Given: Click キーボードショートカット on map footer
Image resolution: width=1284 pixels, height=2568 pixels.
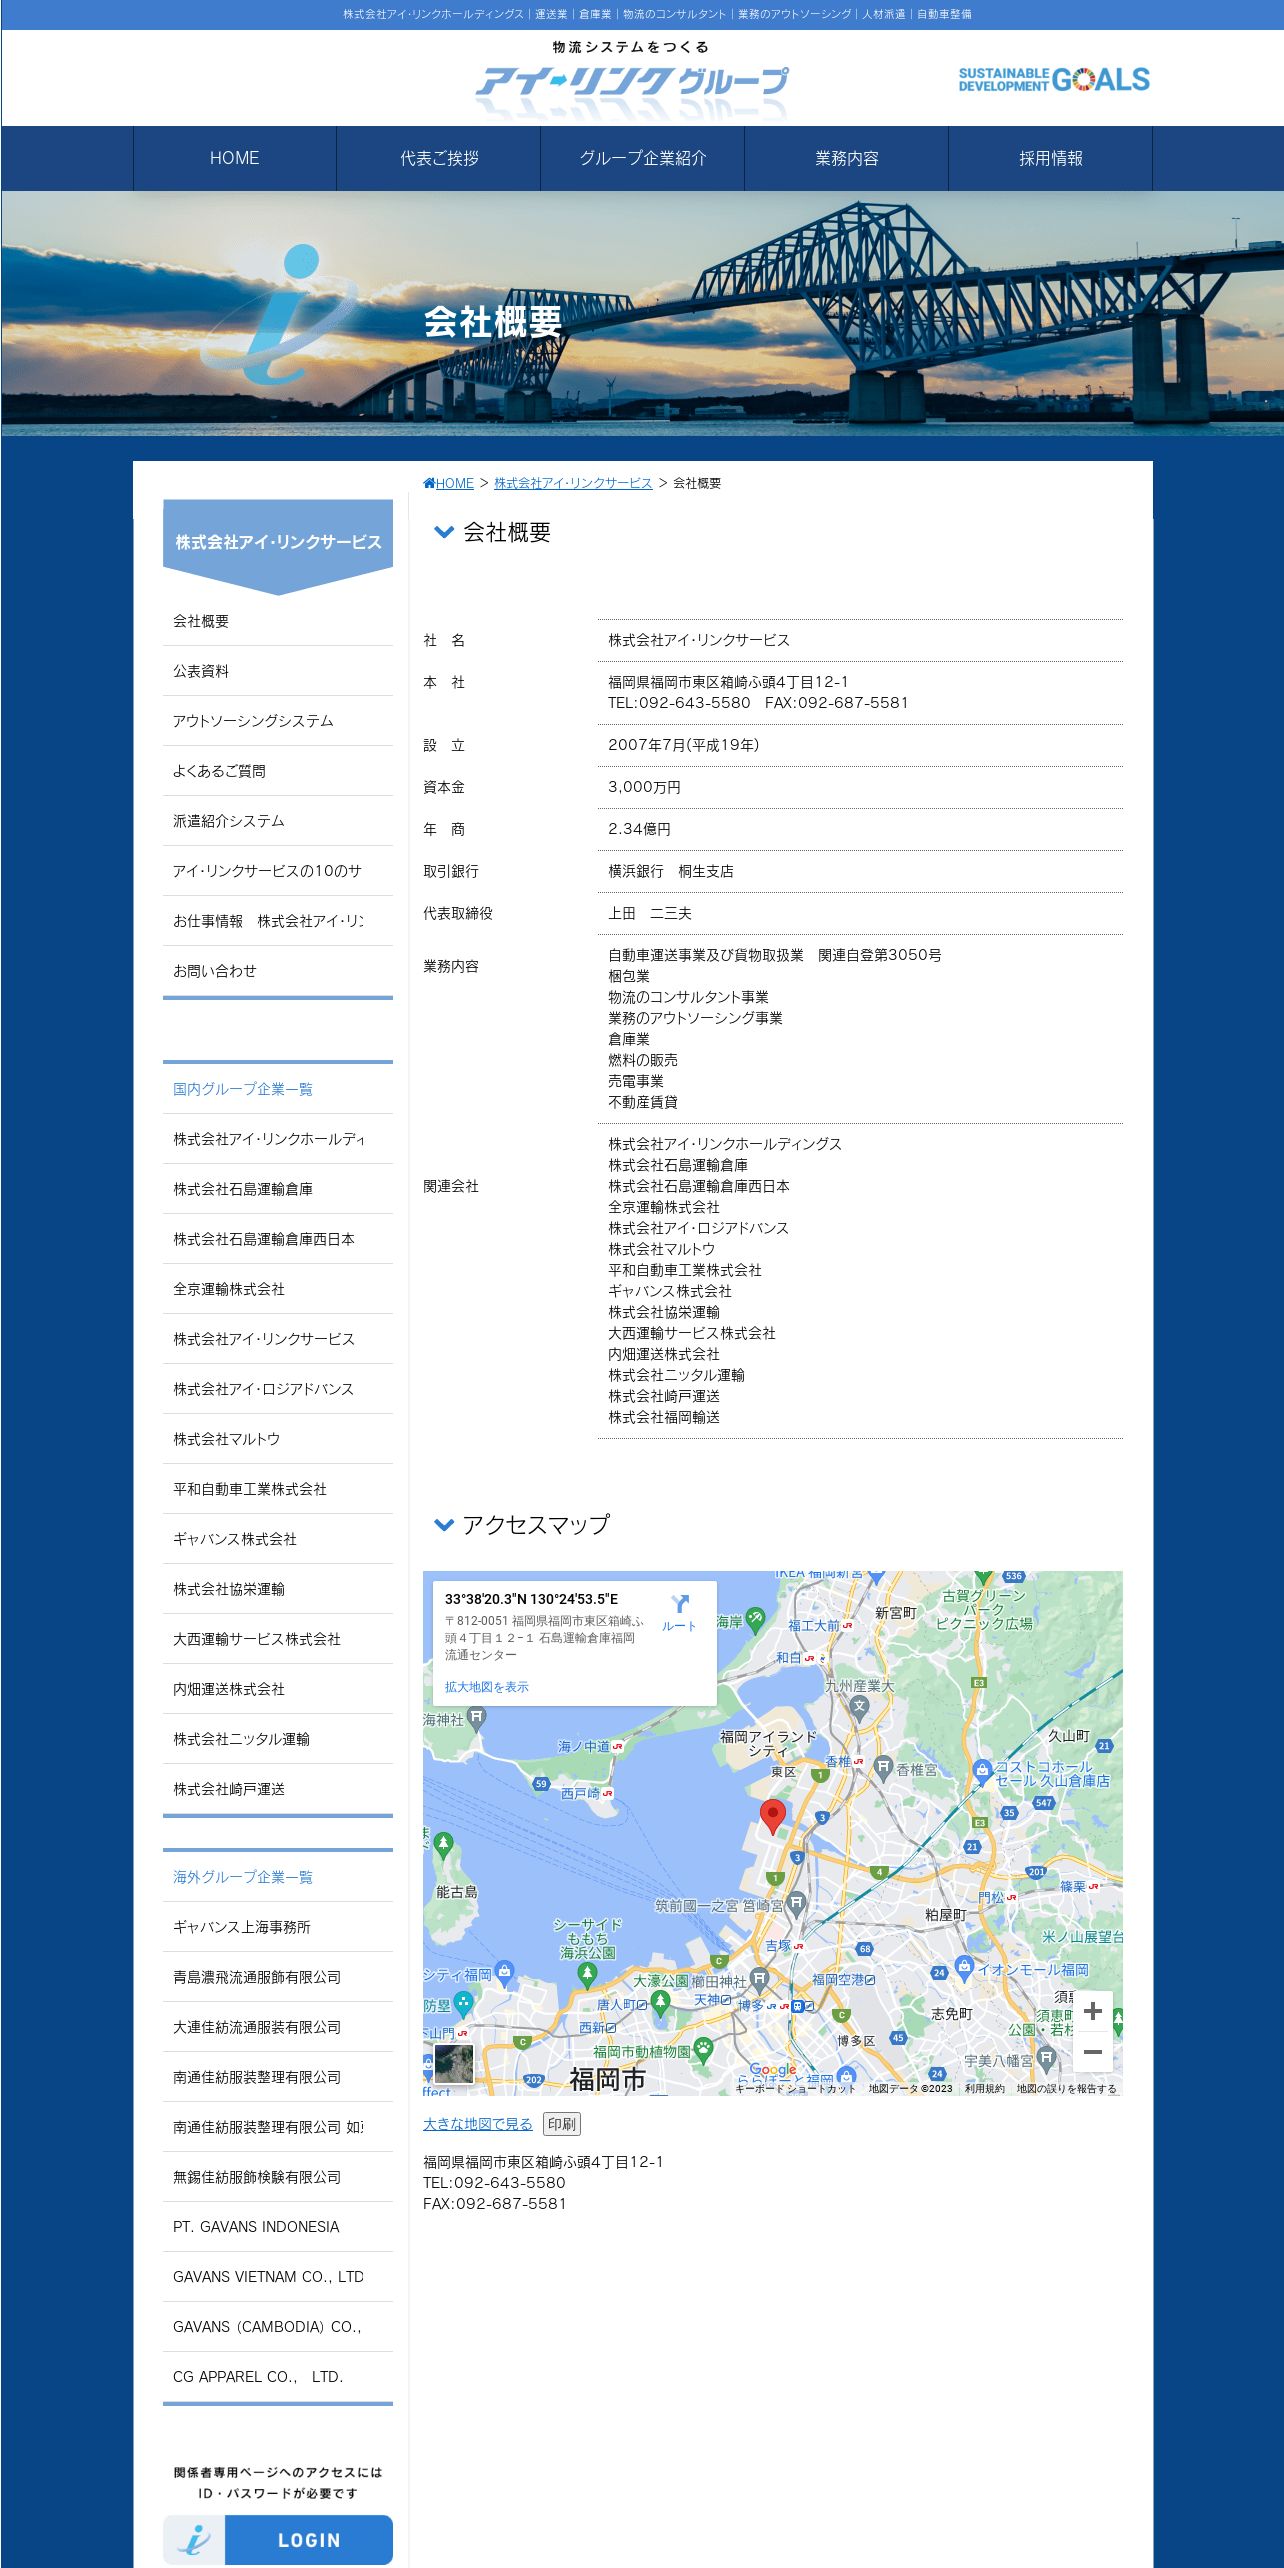Looking at the screenshot, I should pos(795,2088).
